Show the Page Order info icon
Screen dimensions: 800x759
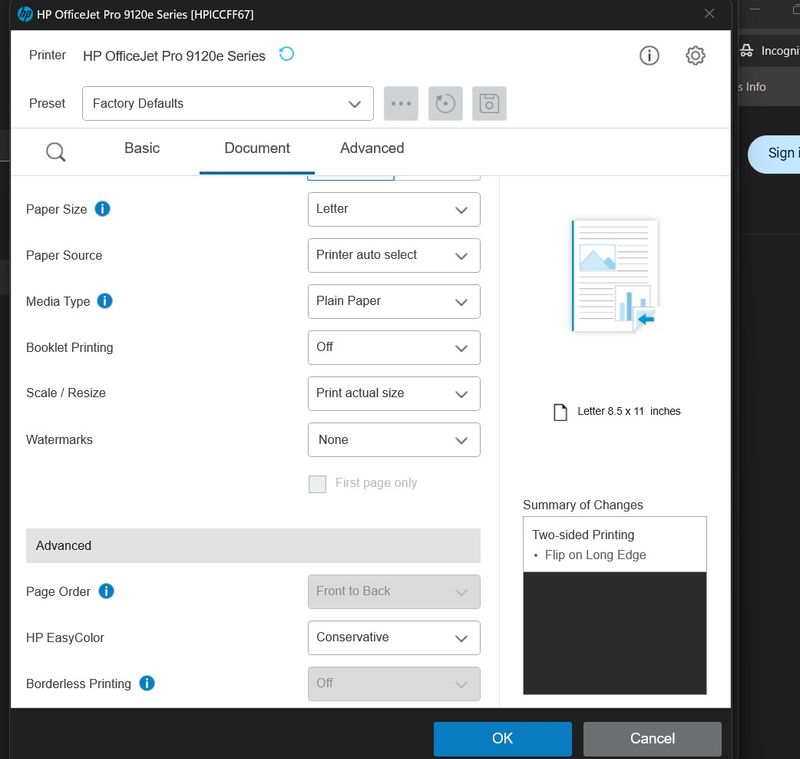(x=106, y=591)
